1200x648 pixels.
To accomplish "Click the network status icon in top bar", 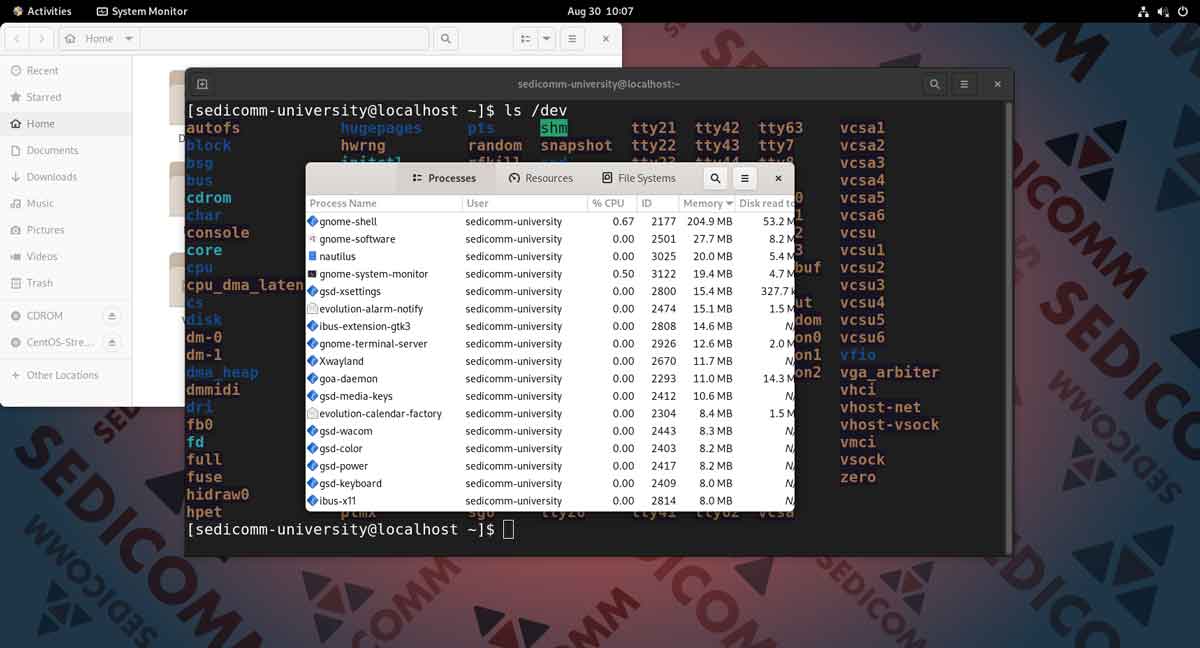I will pos(1143,11).
